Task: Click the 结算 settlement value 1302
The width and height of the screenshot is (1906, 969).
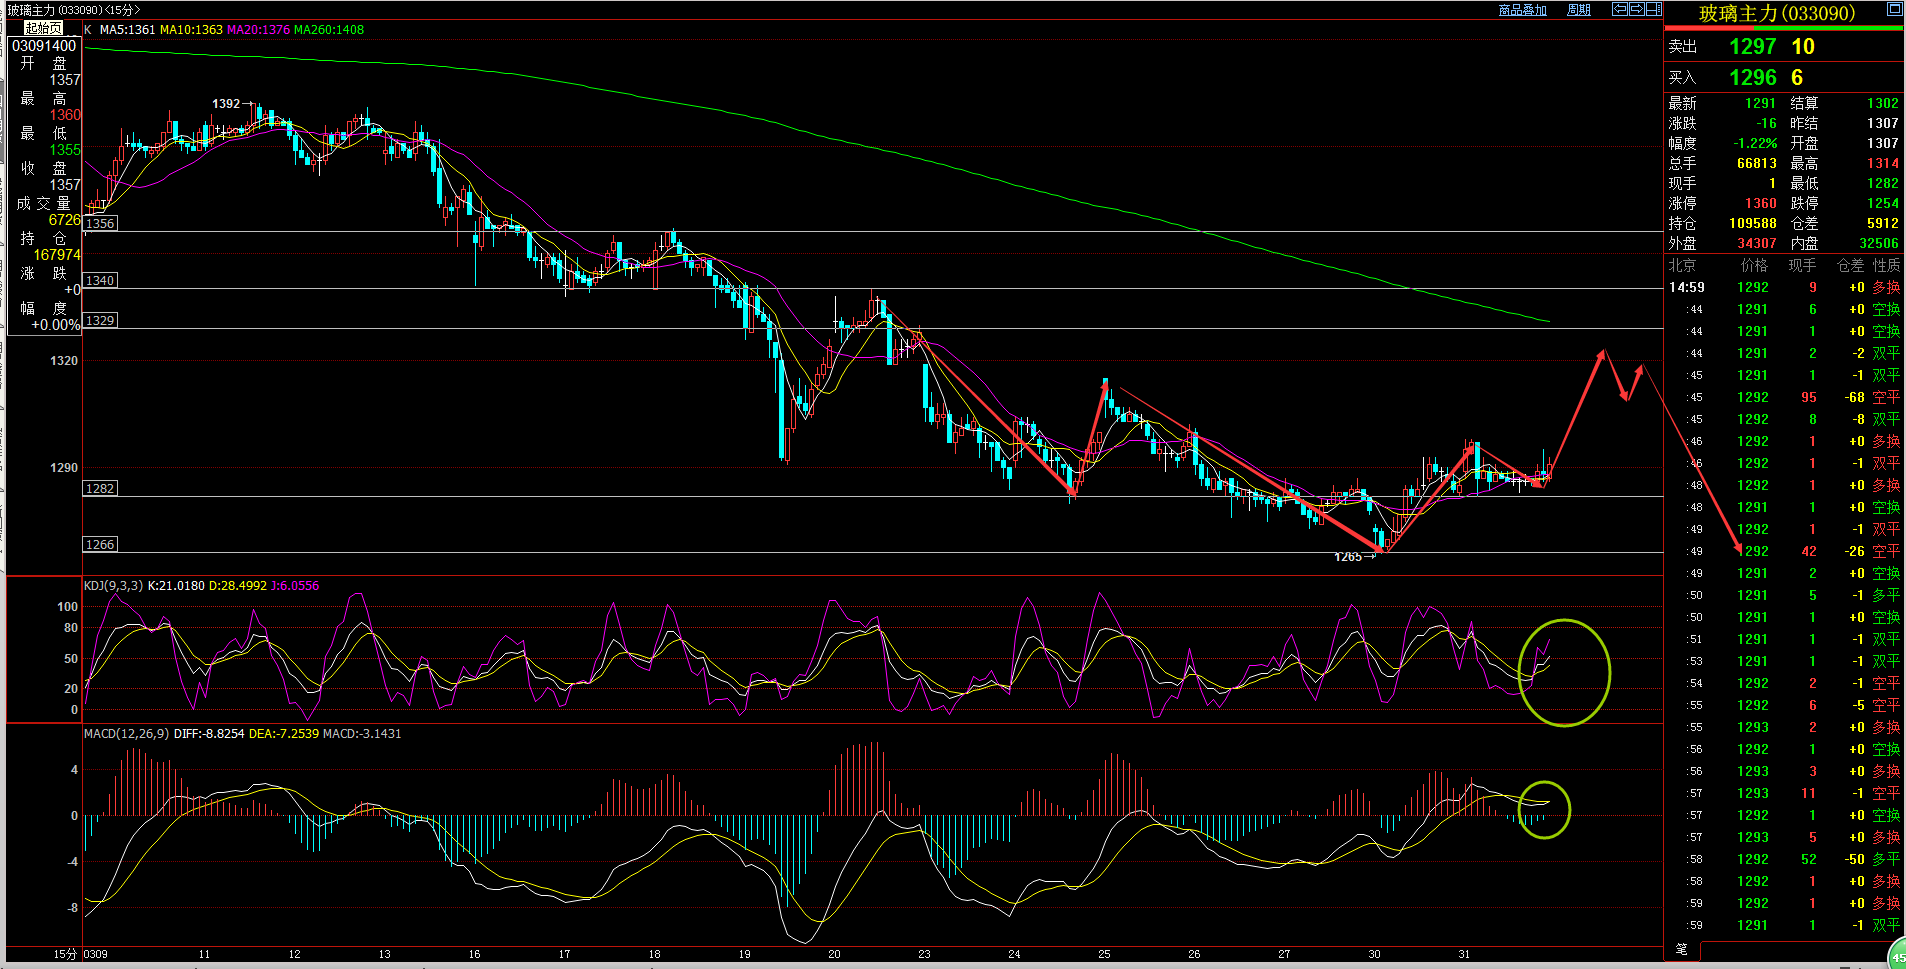Action: click(1882, 103)
